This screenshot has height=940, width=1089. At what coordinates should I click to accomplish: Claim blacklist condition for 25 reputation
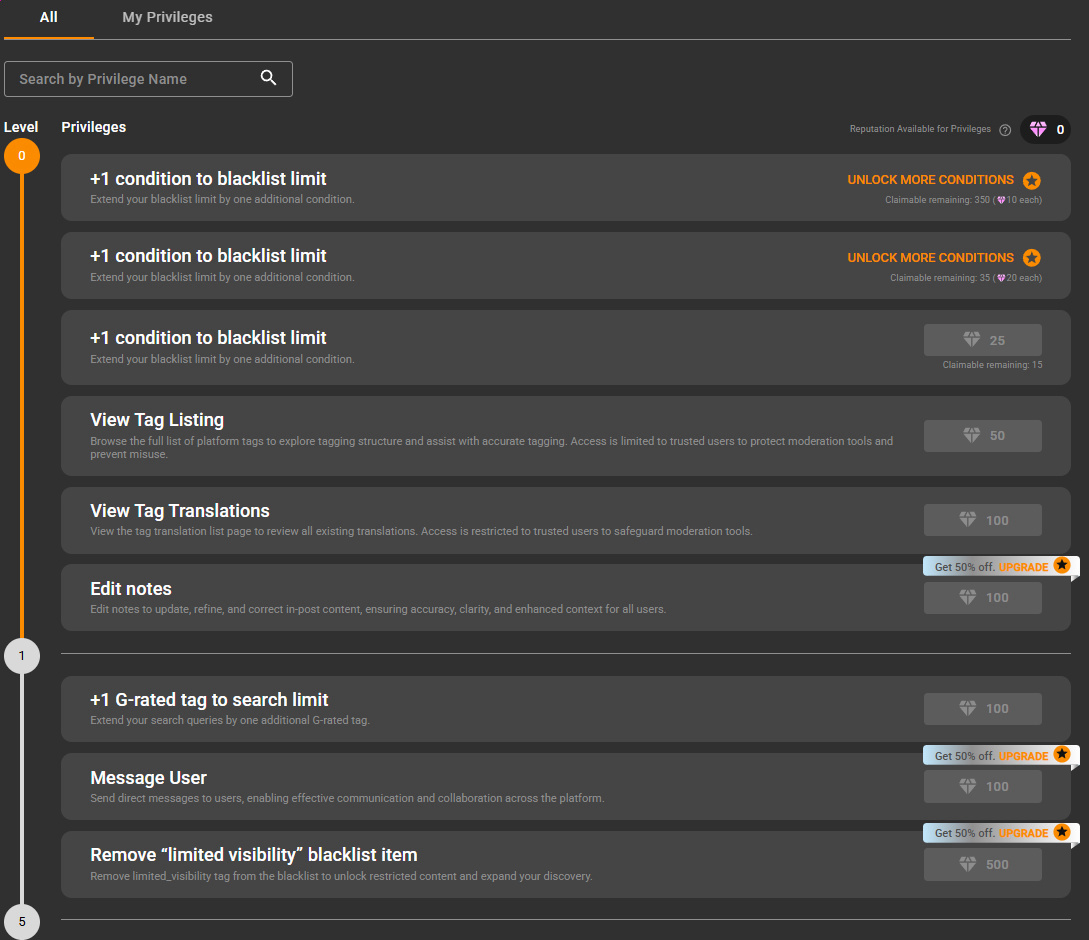983,340
